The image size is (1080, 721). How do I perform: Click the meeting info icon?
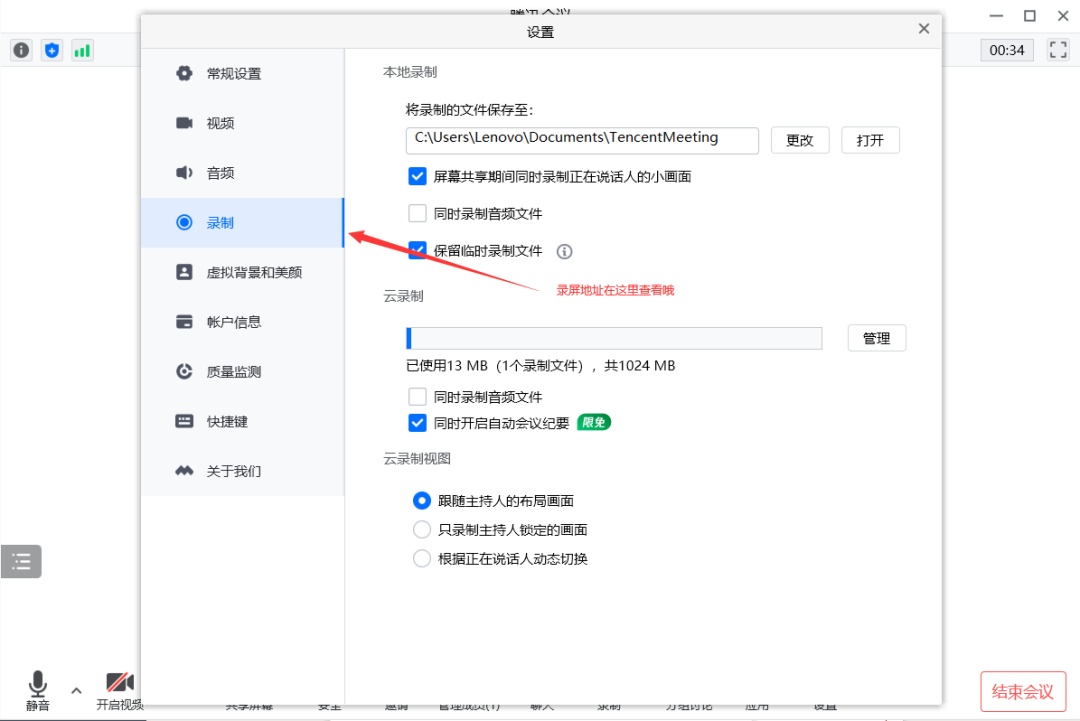pos(21,50)
